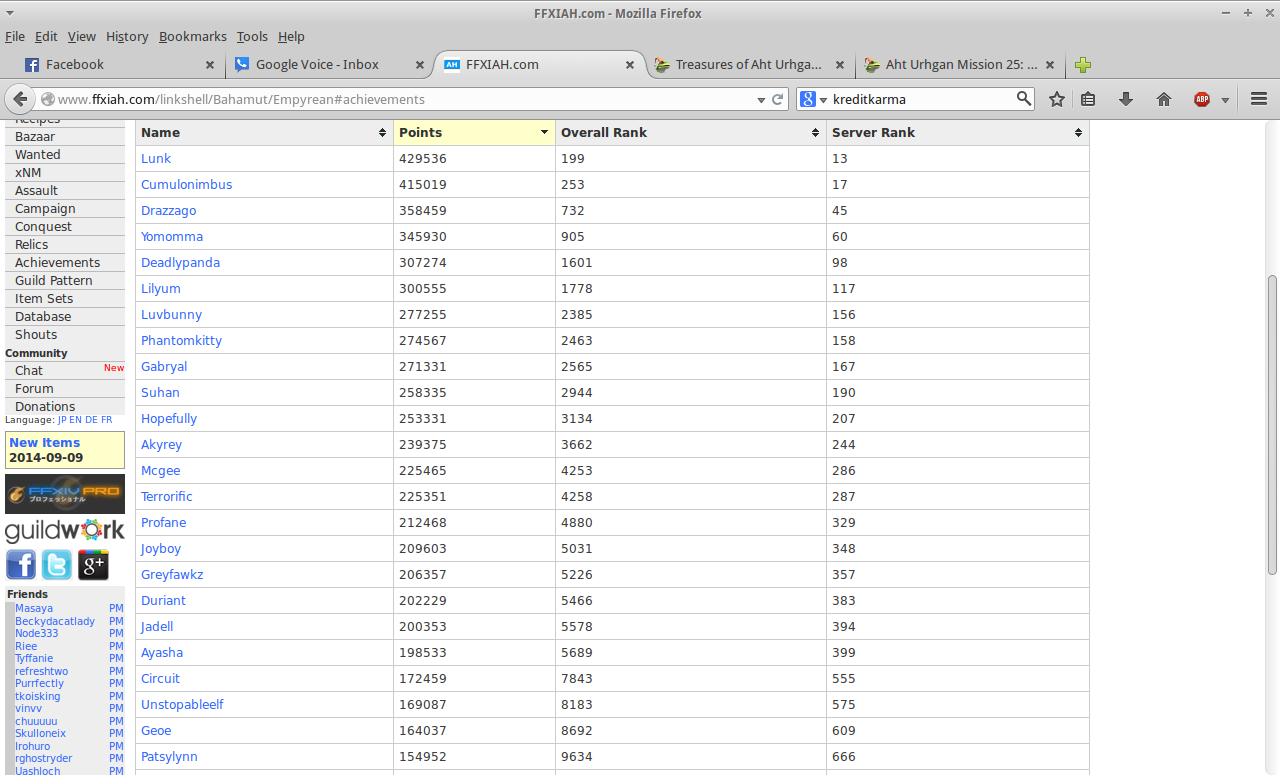Bookmark this page with the star icon
The image size is (1280, 775).
tap(1056, 99)
